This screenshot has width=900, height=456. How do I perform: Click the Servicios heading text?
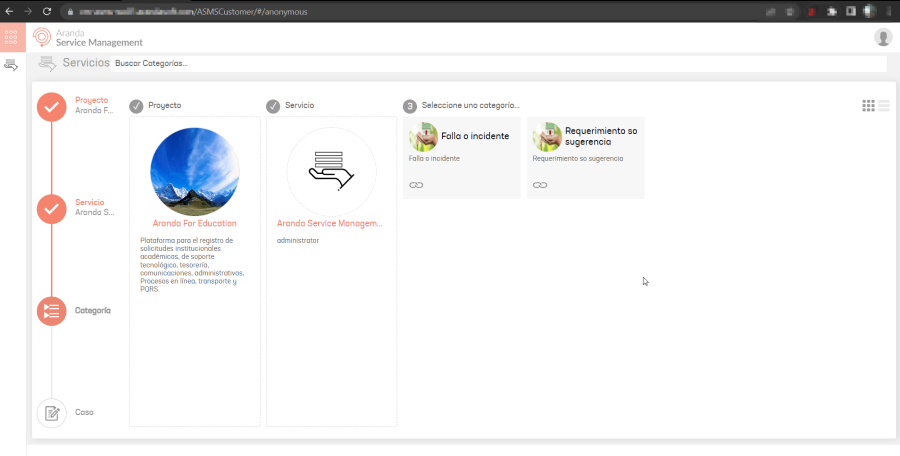coord(86,63)
